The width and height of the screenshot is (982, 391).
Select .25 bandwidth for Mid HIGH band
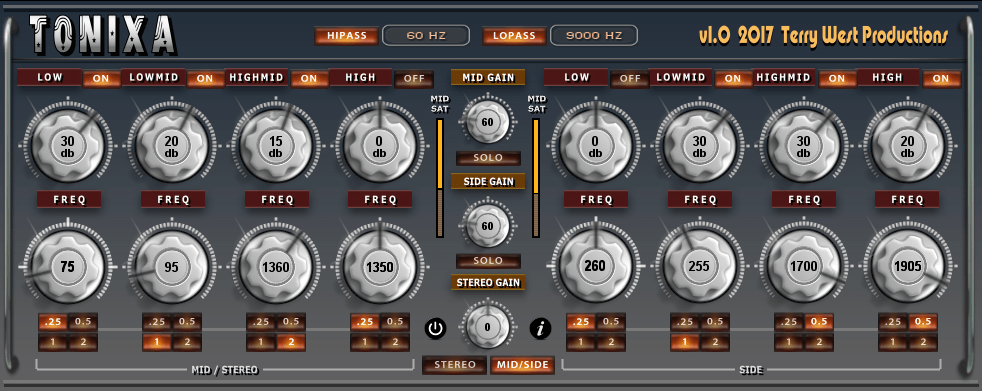[x=364, y=322]
